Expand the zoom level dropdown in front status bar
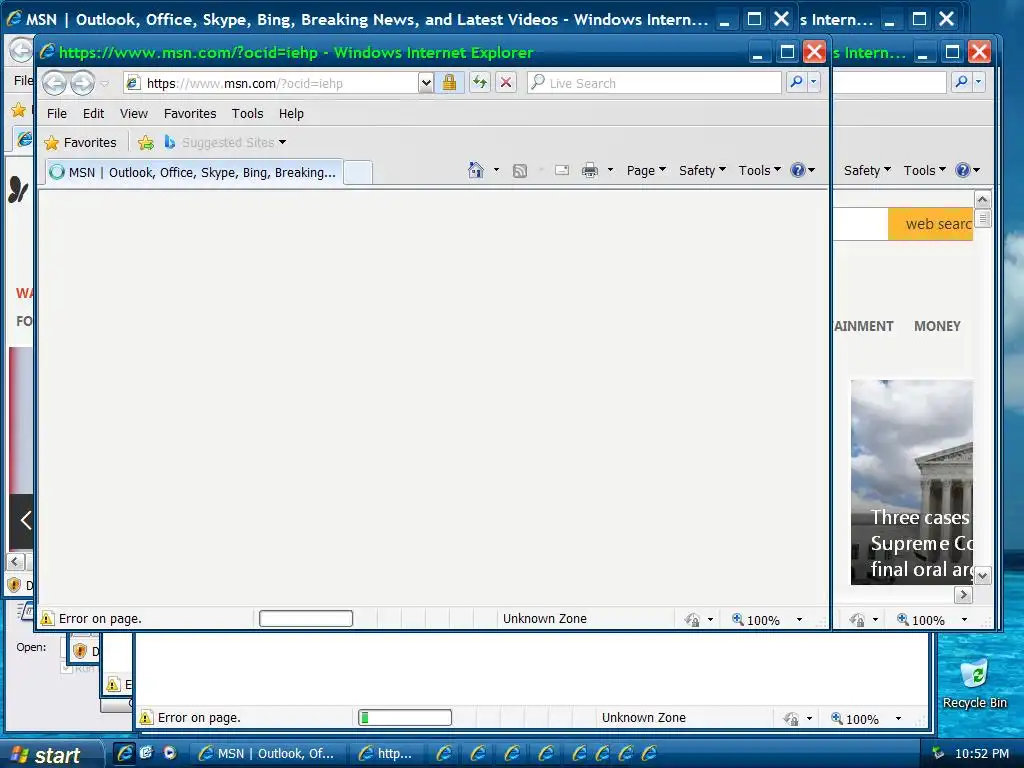The height and width of the screenshot is (768, 1024). tap(799, 620)
